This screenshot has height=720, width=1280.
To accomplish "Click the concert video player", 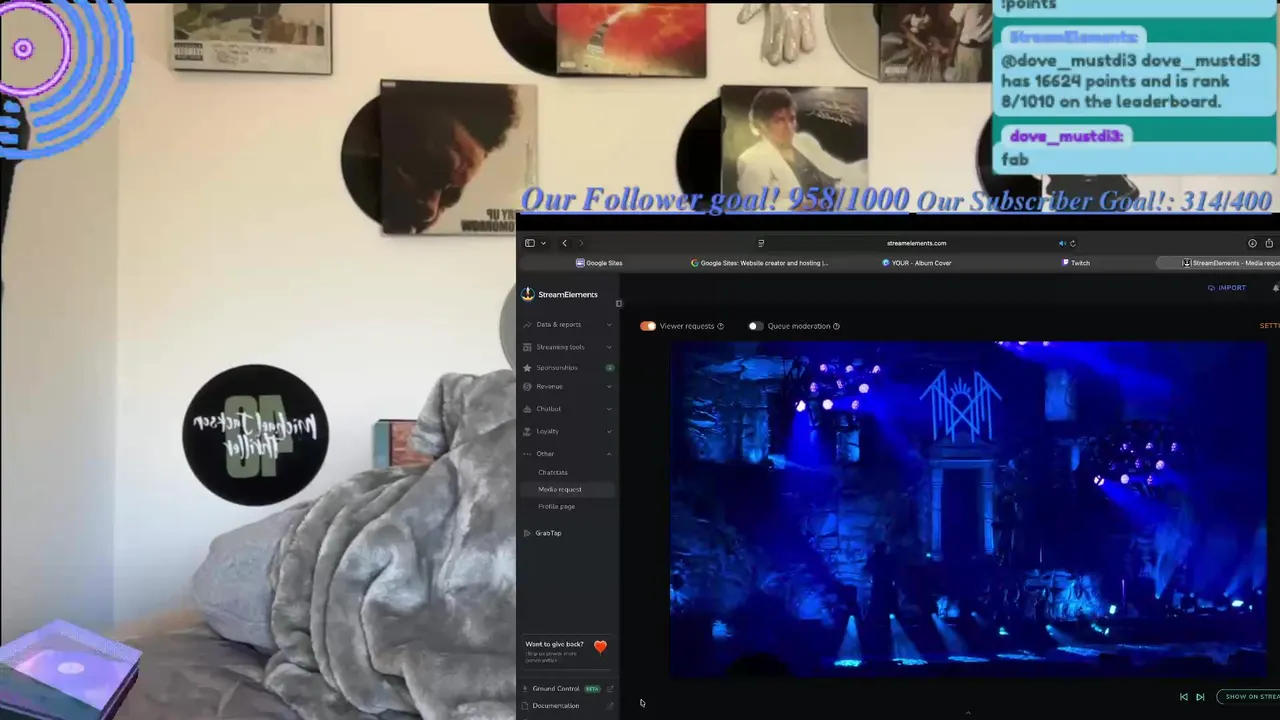I will [967, 510].
